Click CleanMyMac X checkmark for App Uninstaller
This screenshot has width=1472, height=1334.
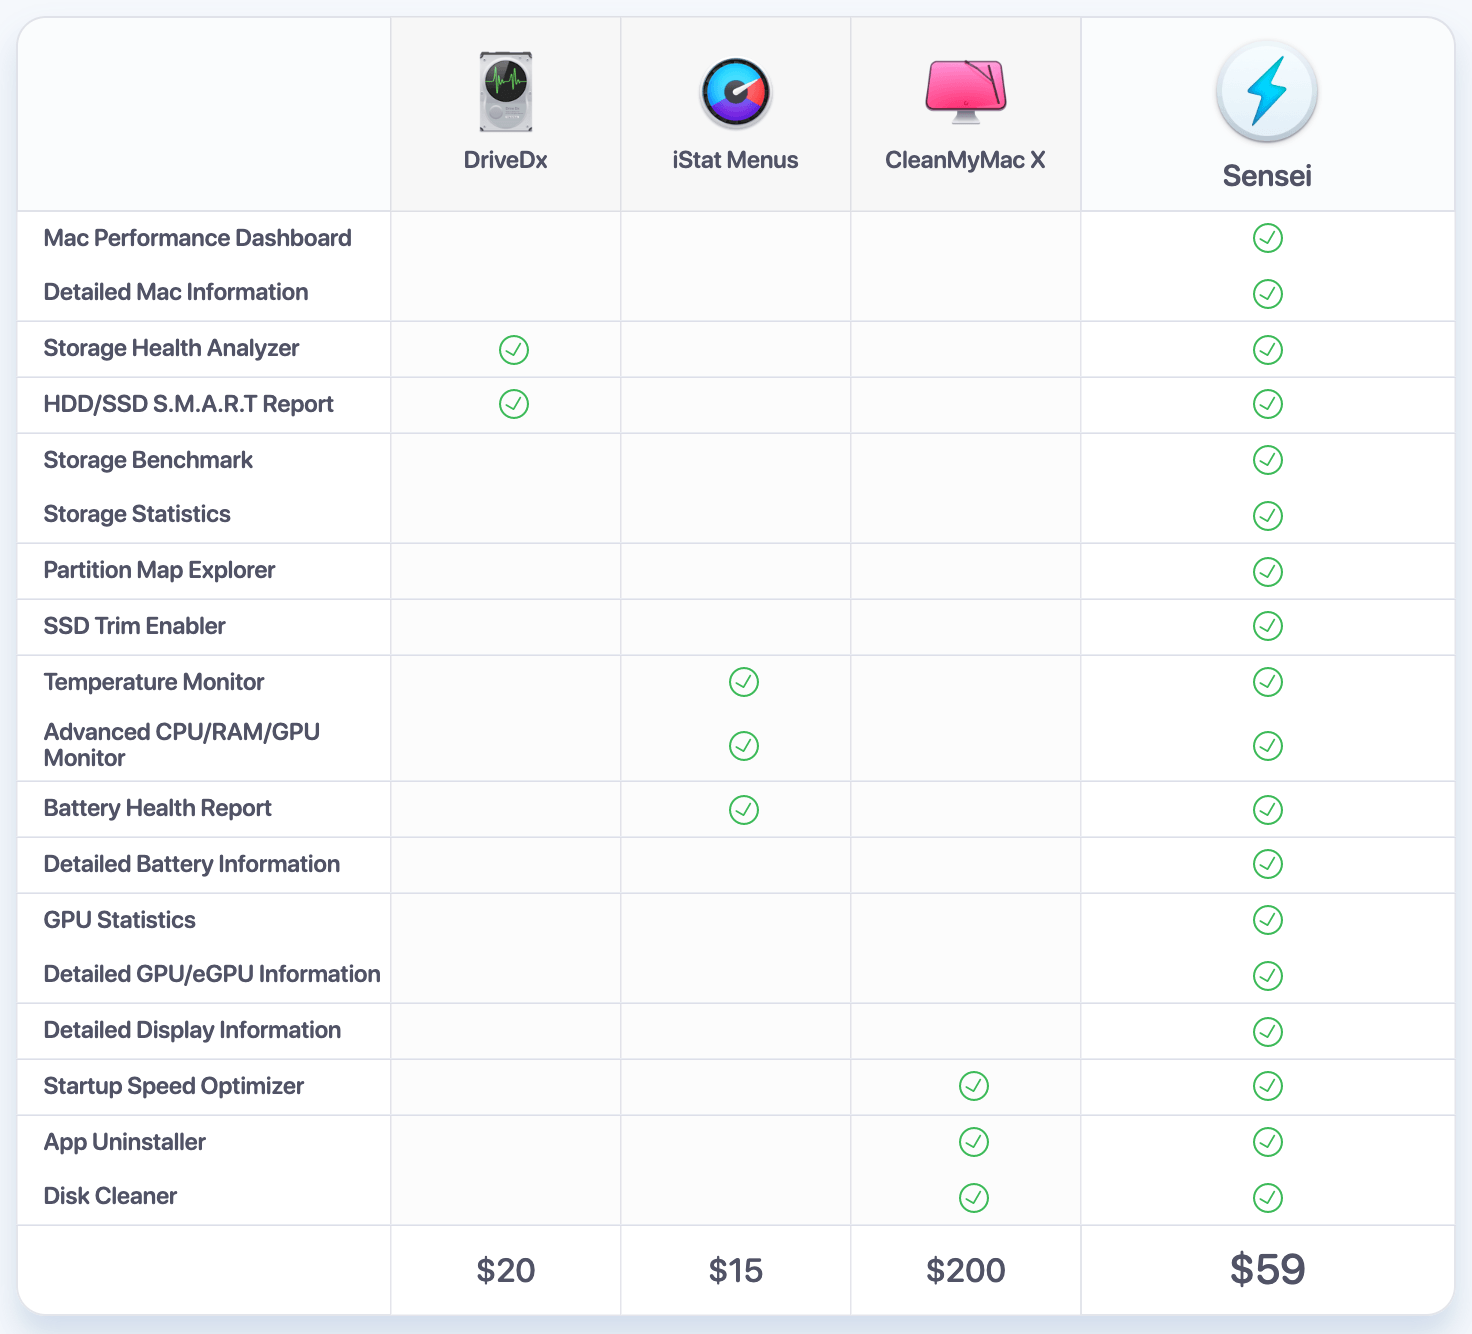[974, 1142]
